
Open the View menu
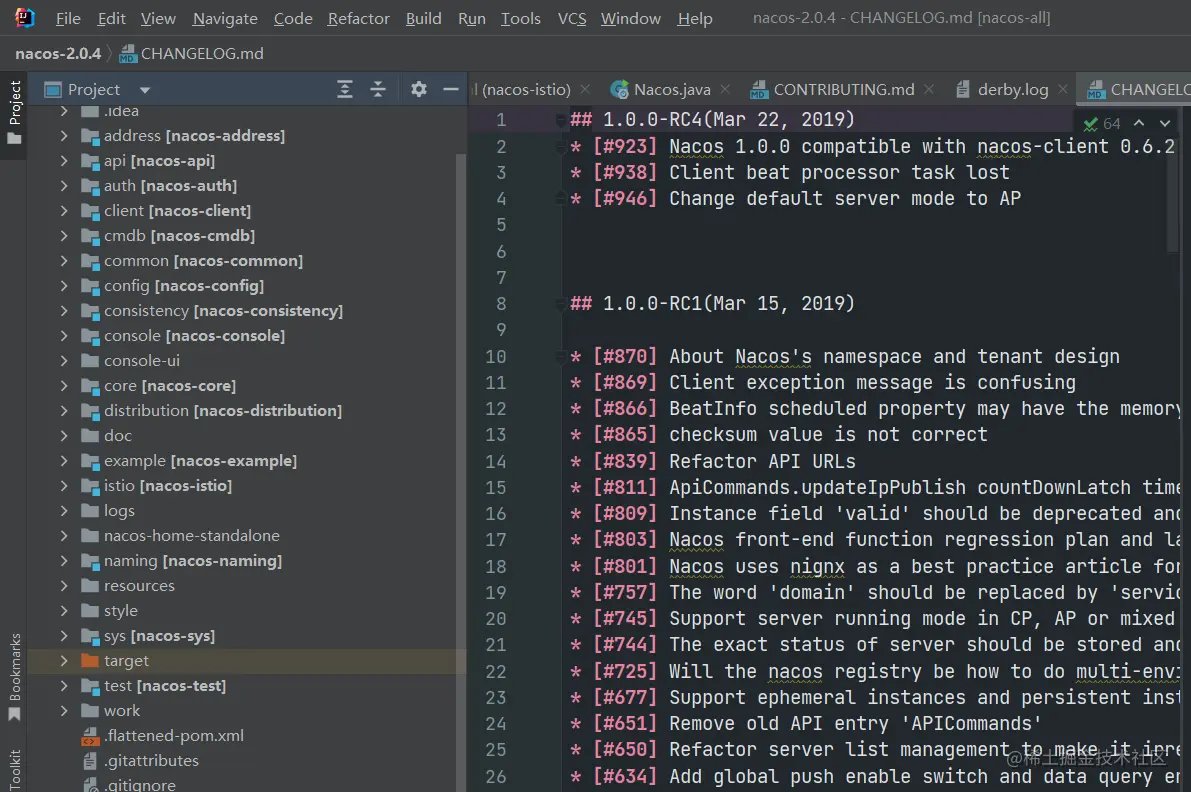[x=158, y=18]
